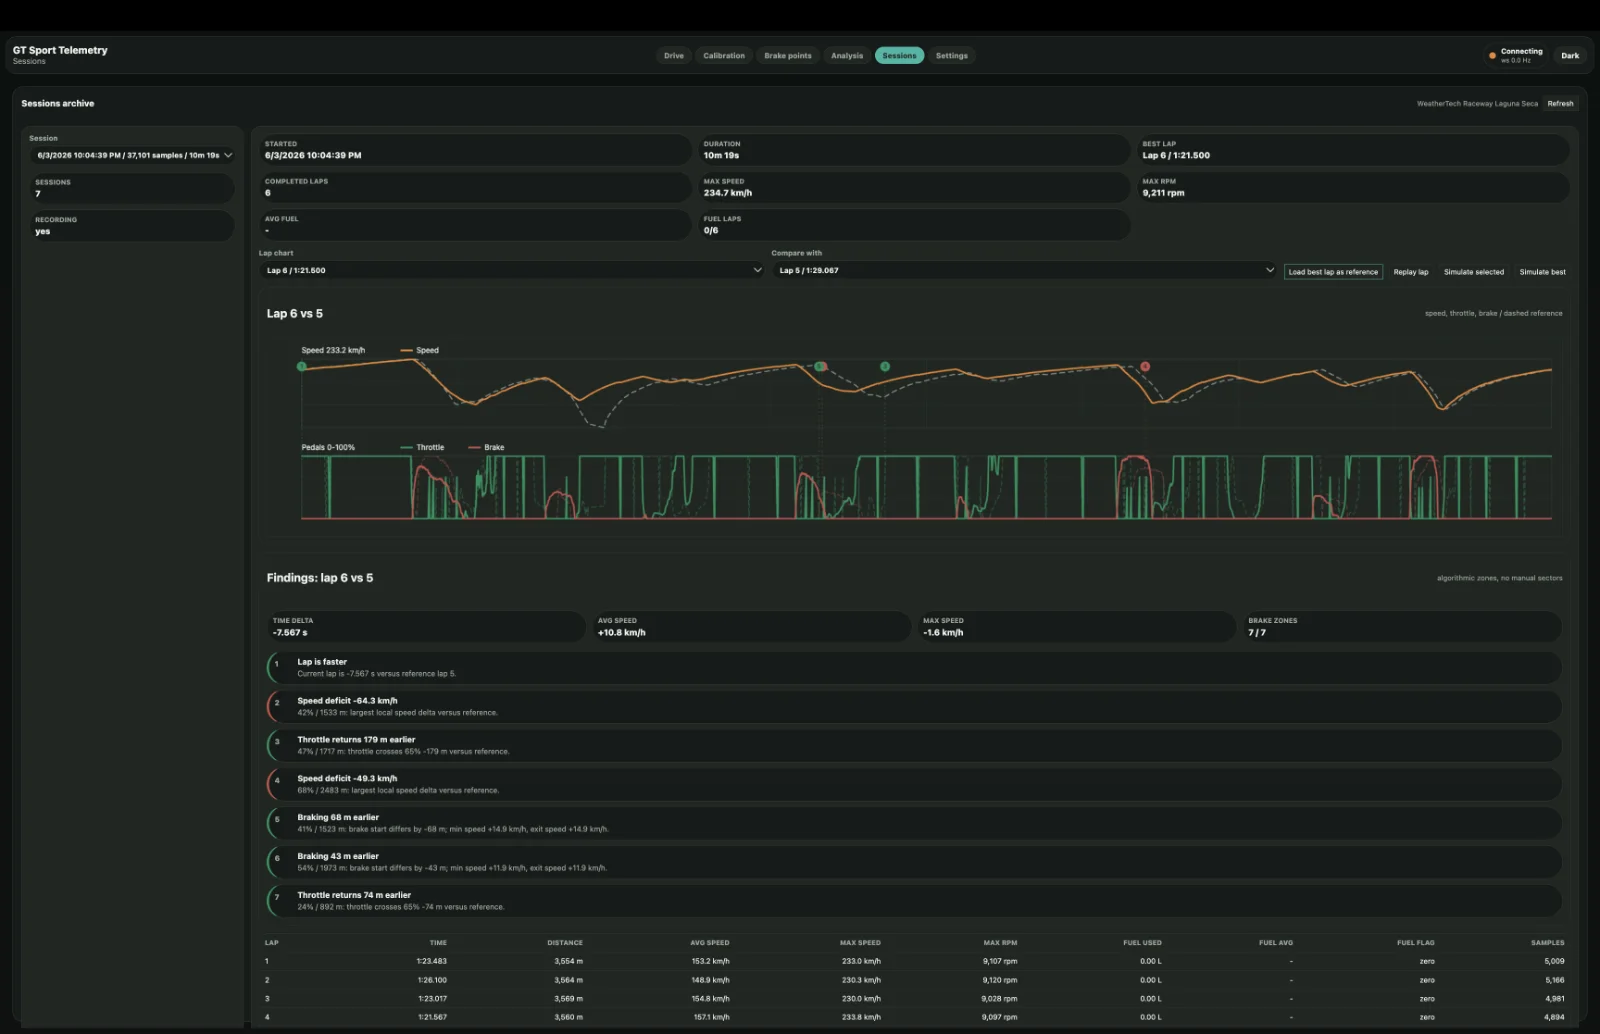Click the Simulate selected button

pos(1474,272)
